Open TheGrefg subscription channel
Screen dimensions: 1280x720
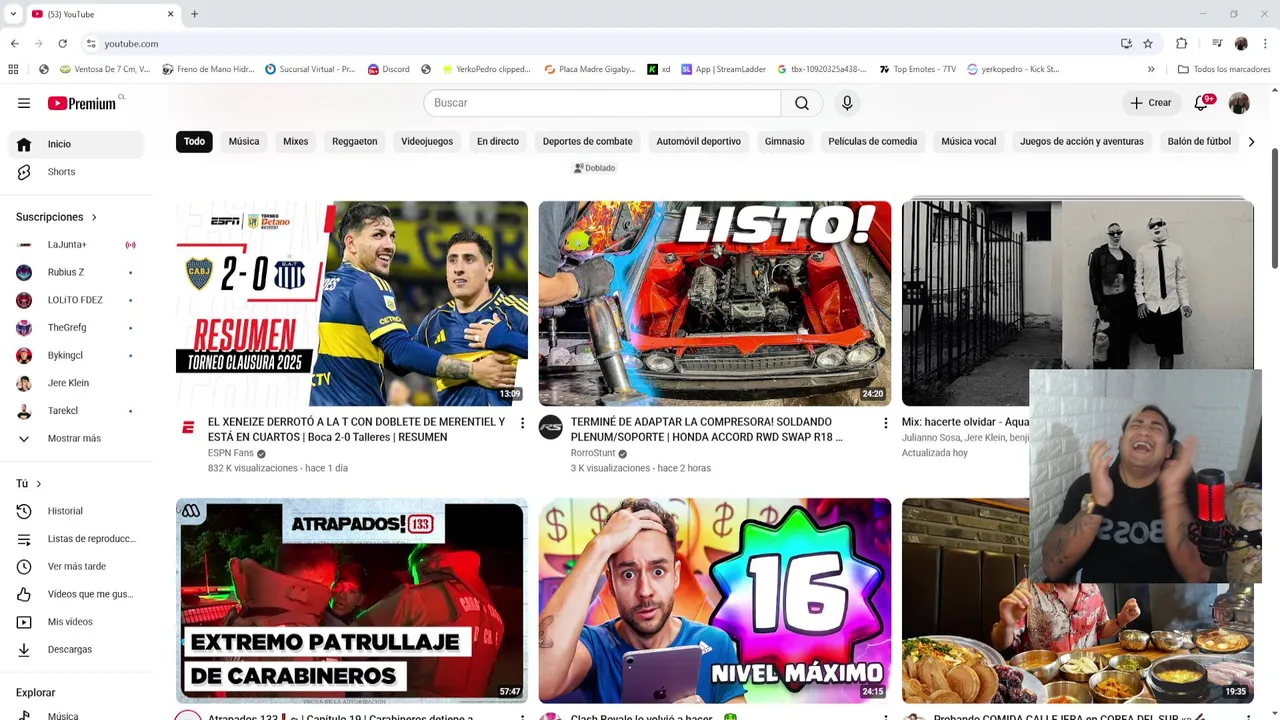click(76, 328)
